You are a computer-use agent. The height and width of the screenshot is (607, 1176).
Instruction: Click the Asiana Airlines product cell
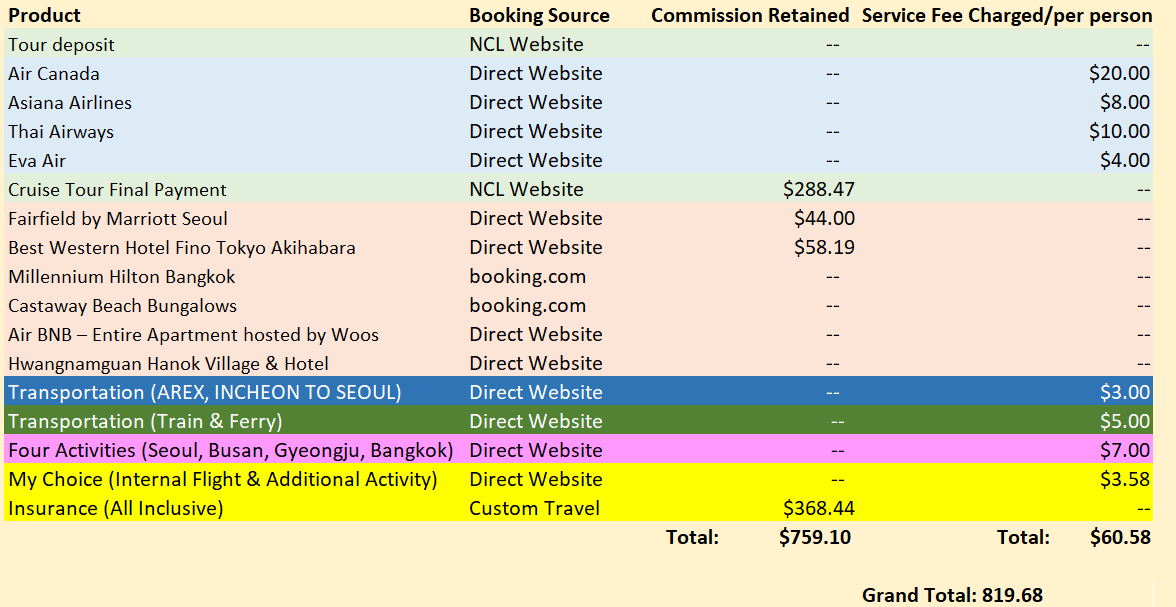coord(70,102)
